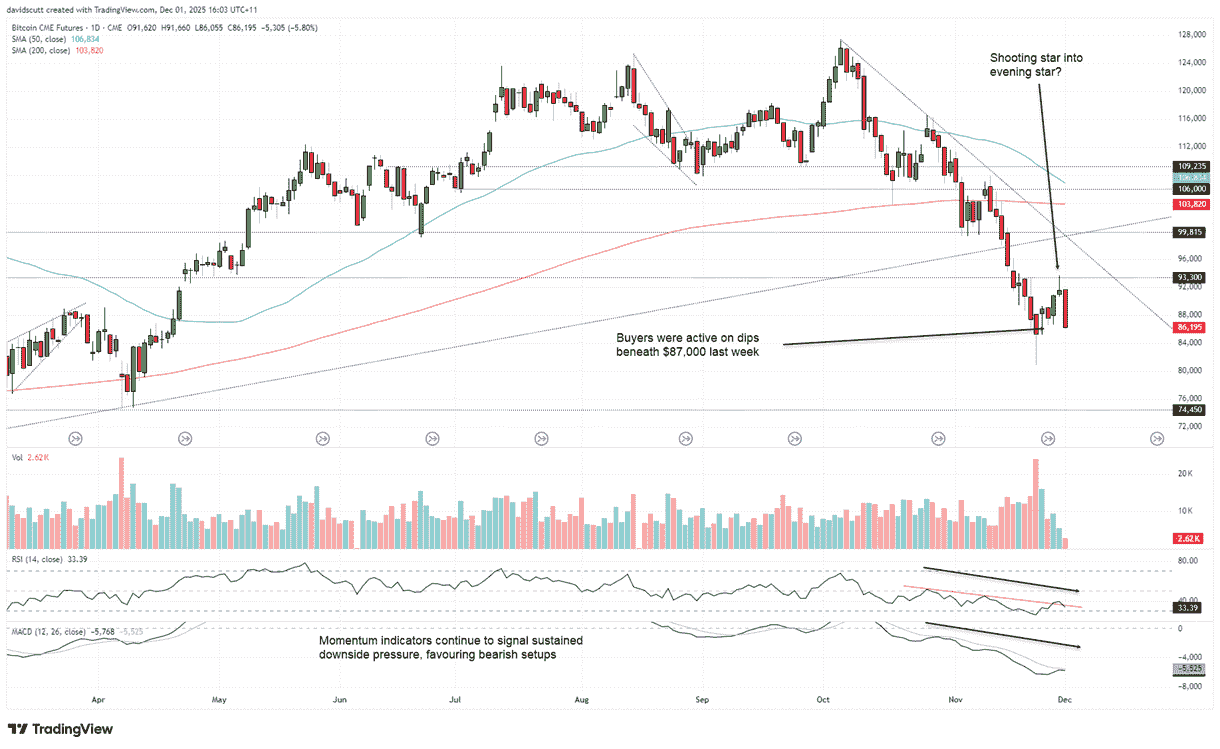
Task: Click the rollover marker above the August label
Action: tap(541, 438)
